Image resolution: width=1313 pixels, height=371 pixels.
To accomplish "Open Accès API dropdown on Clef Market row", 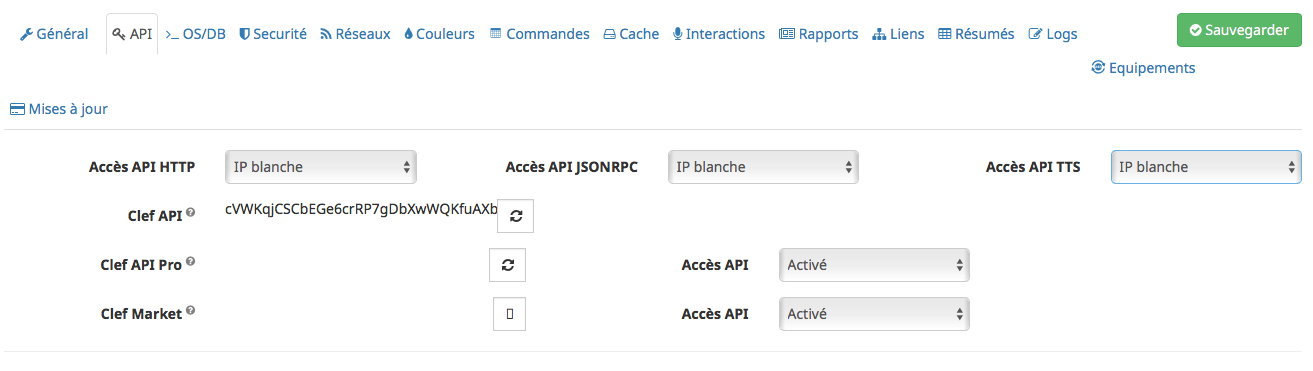I will (874, 313).
